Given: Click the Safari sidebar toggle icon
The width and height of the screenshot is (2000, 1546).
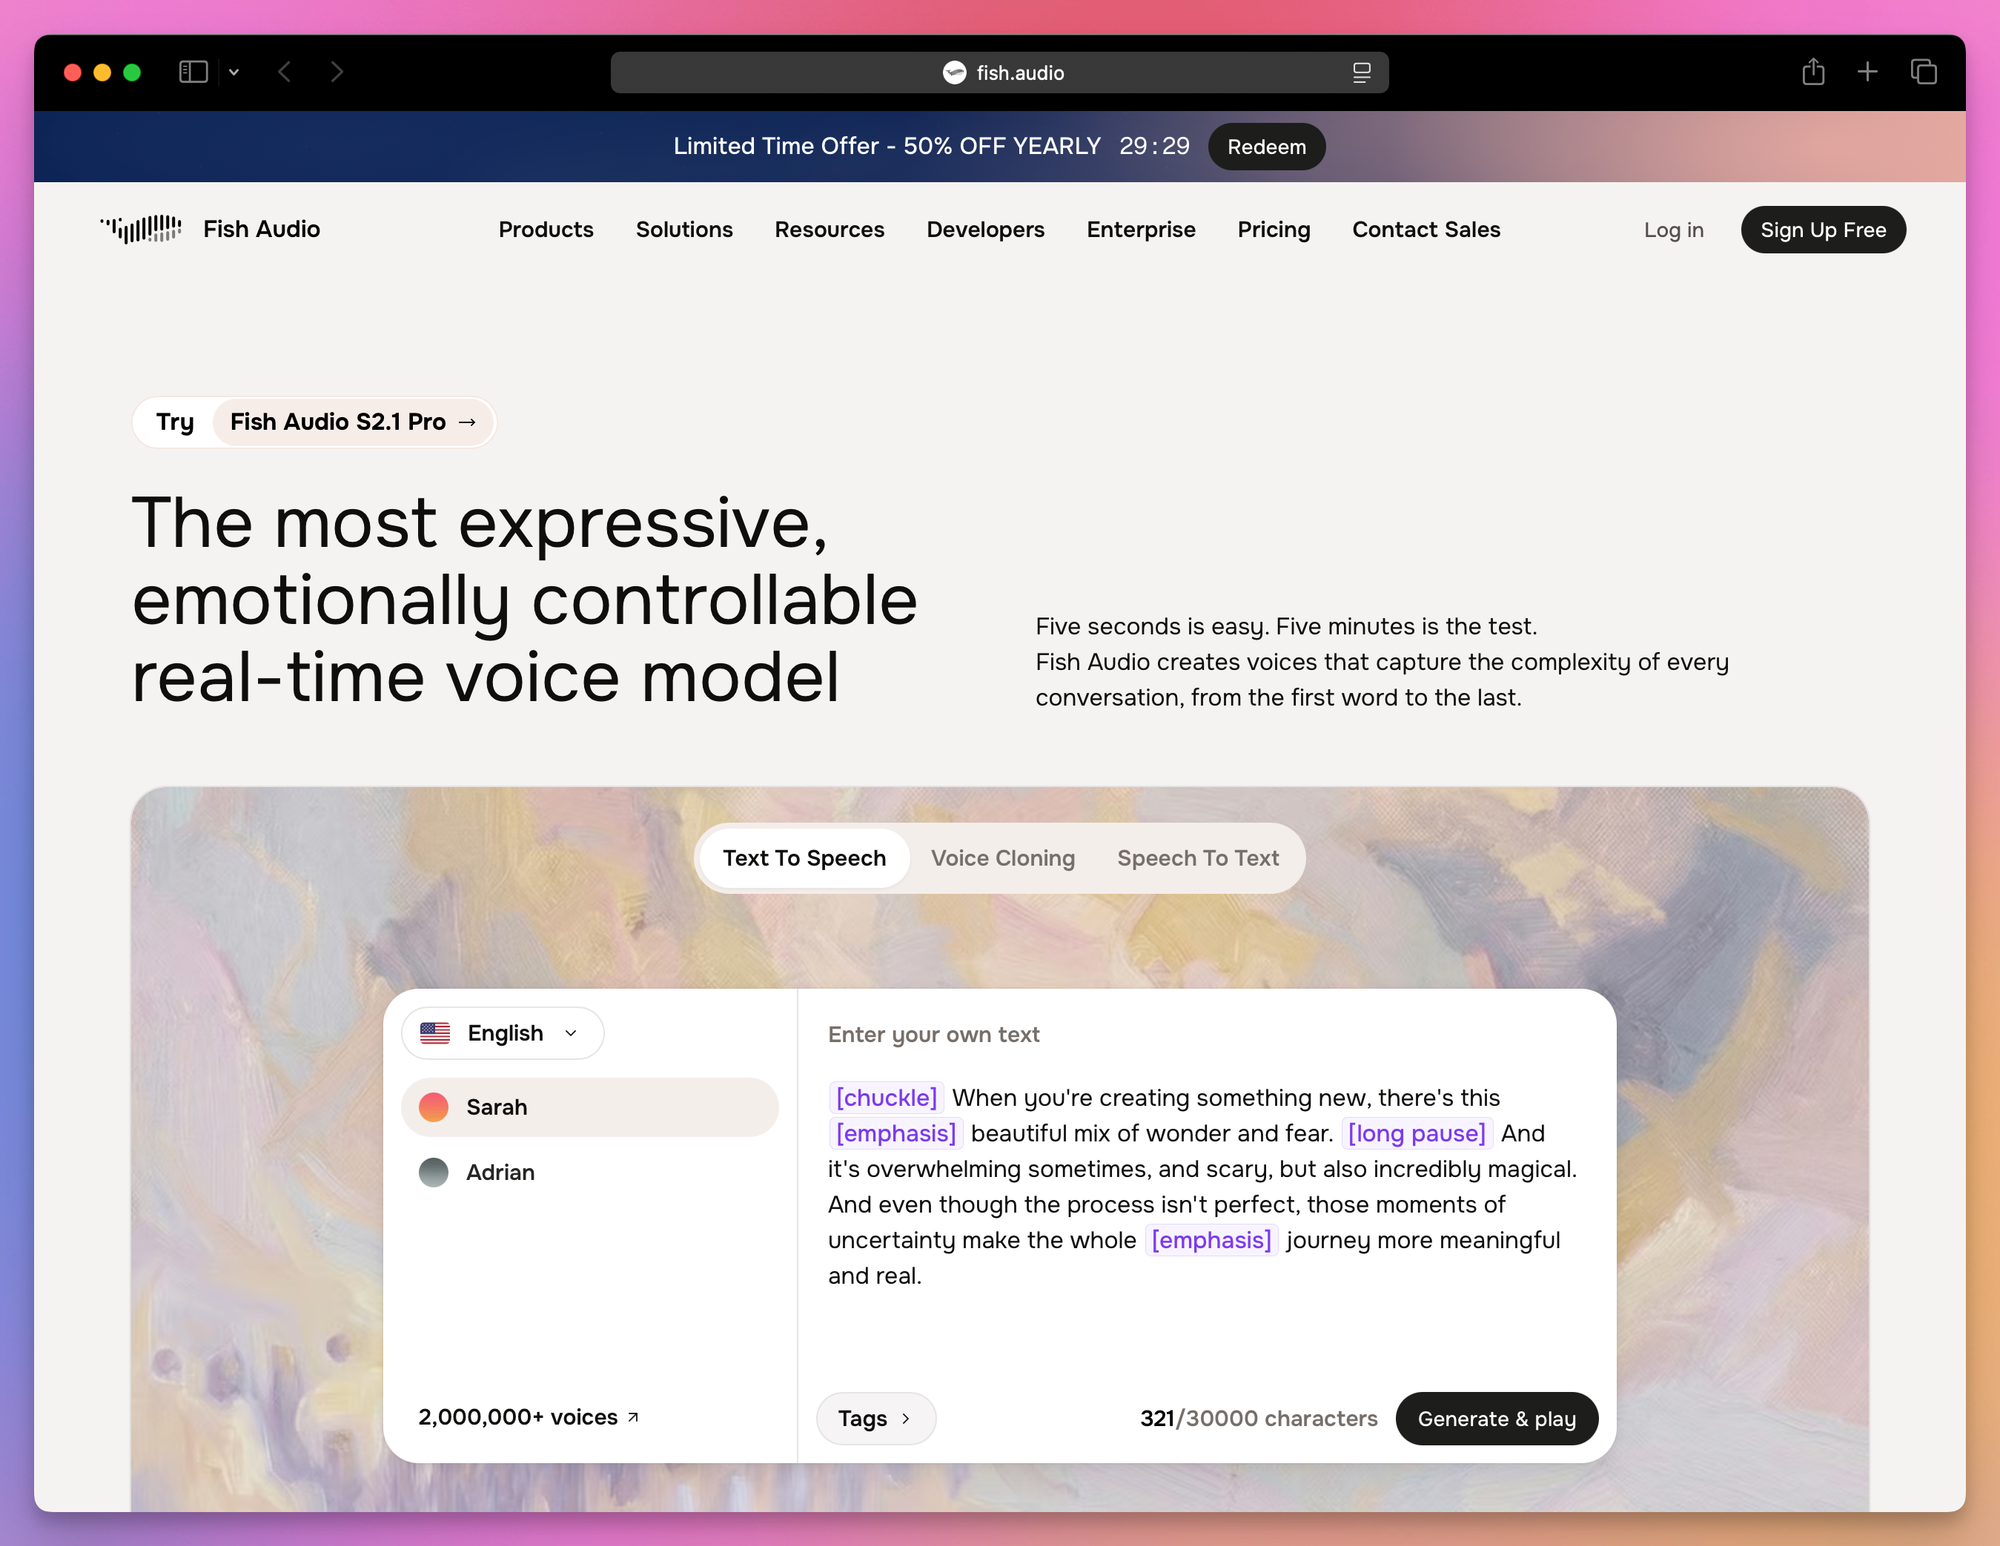Looking at the screenshot, I should (x=193, y=72).
